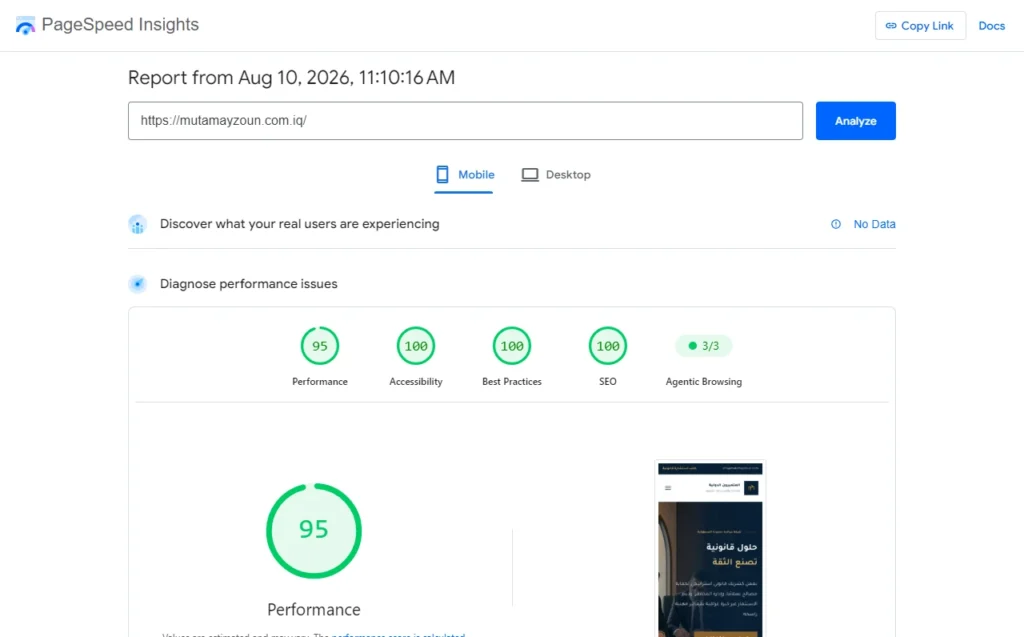Click the report date heading text

(291, 78)
